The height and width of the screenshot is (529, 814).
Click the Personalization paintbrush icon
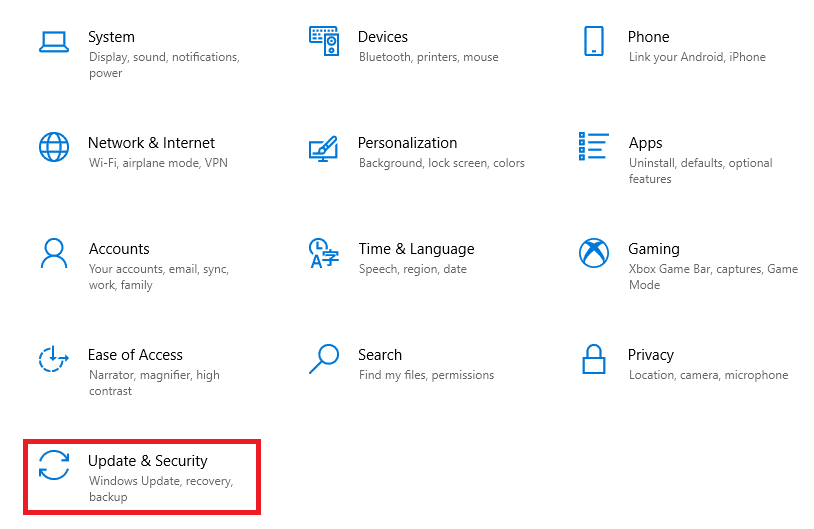click(323, 148)
